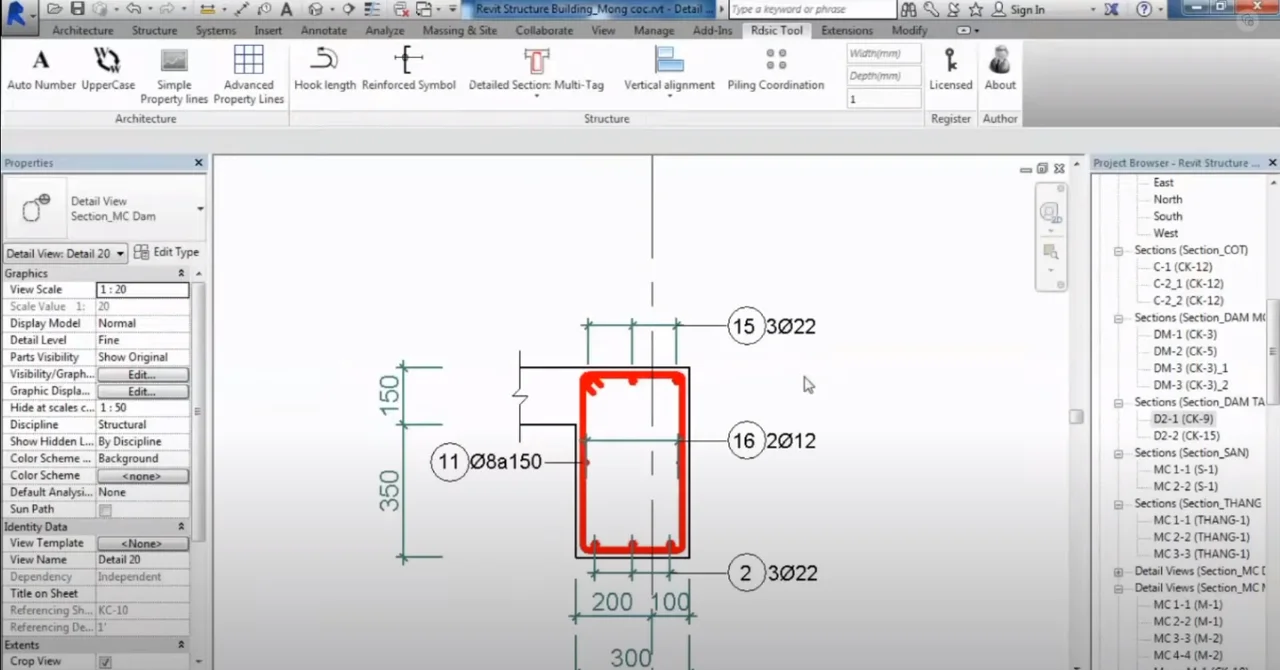The width and height of the screenshot is (1280, 670).
Task: Select the Text tool icon (letter A) in quick access
Action: (287, 9)
